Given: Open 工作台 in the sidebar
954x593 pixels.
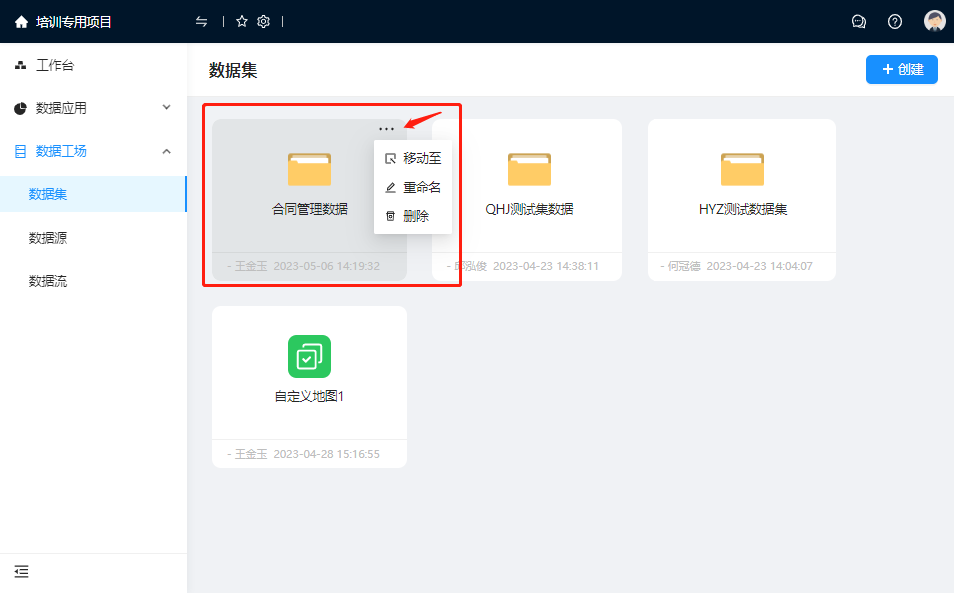Looking at the screenshot, I should tap(54, 65).
